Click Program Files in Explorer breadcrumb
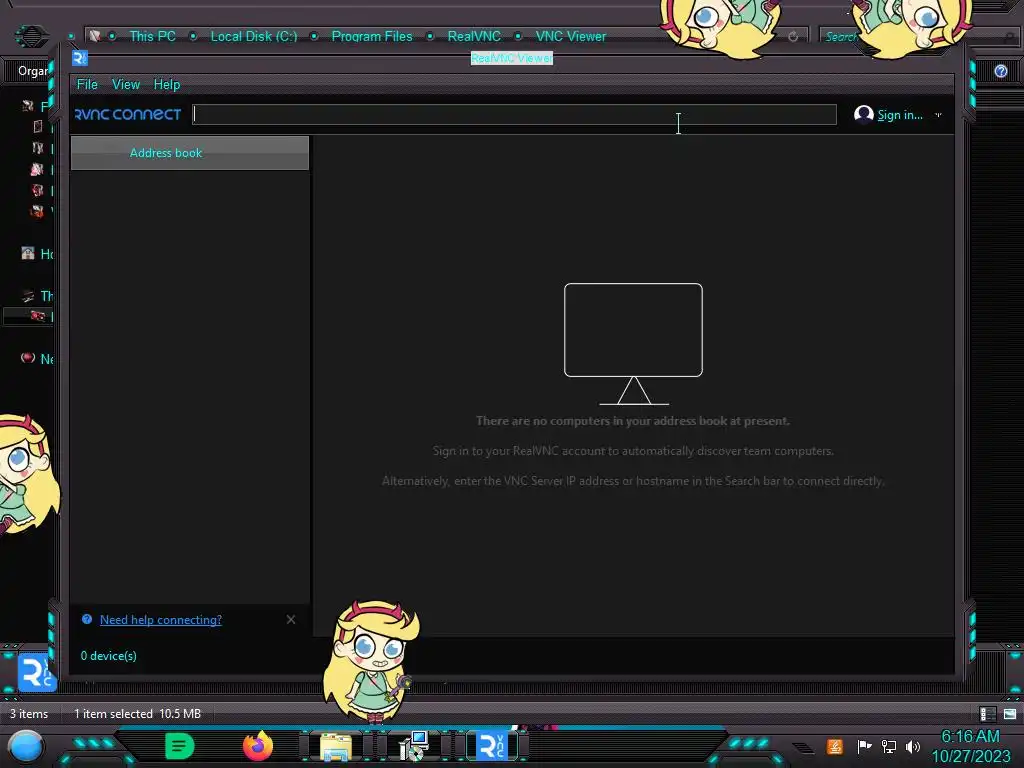The width and height of the screenshot is (1024, 768). (372, 37)
